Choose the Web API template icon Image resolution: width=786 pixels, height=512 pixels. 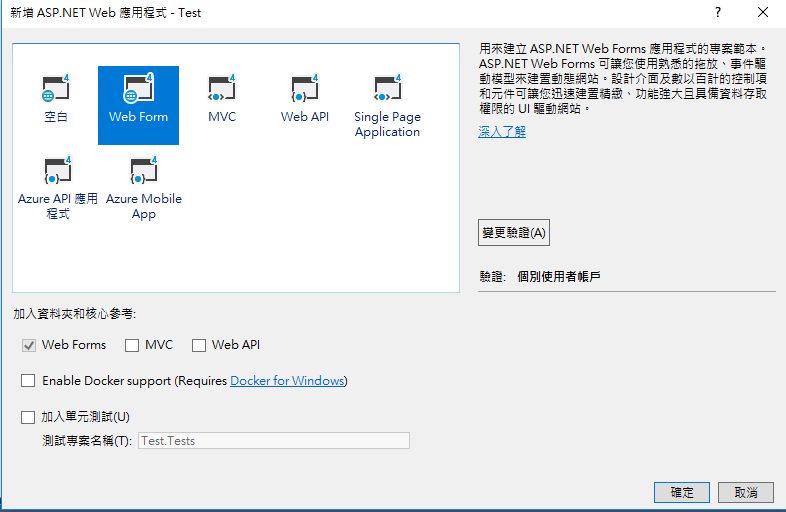pos(305,89)
